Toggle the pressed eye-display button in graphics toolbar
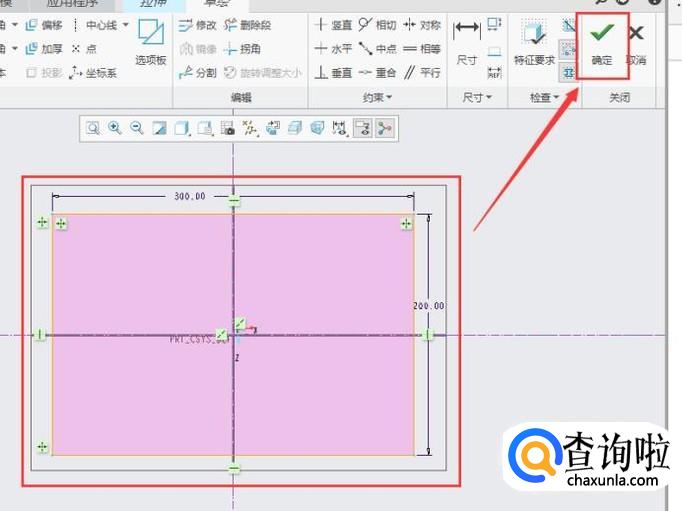 click(x=362, y=128)
